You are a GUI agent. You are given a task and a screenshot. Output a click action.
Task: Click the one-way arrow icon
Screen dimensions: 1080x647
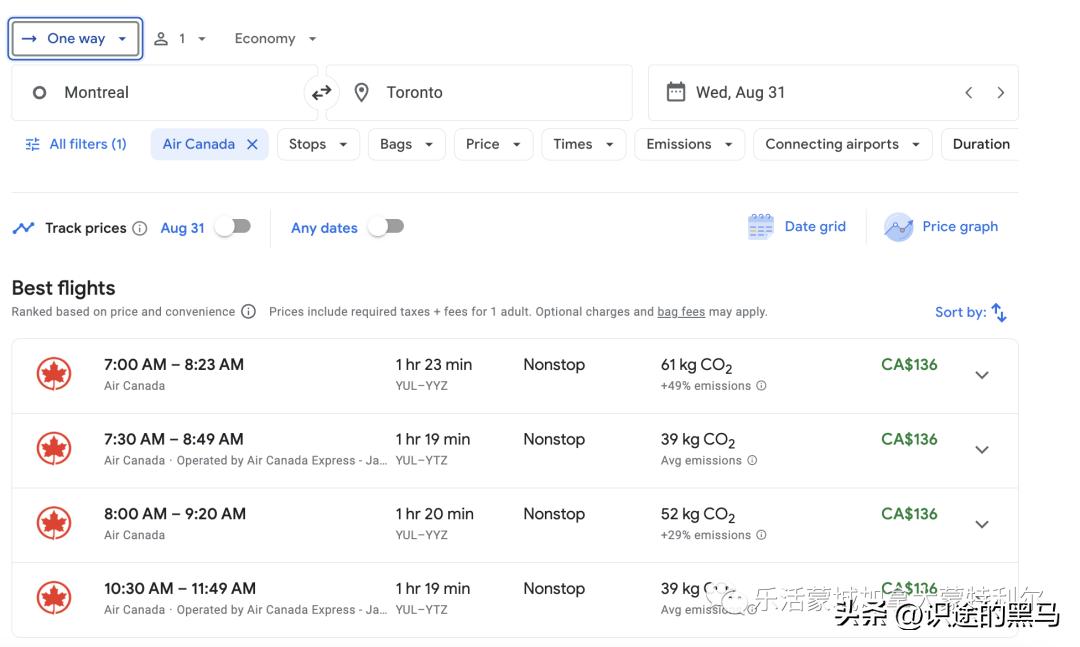point(29,39)
